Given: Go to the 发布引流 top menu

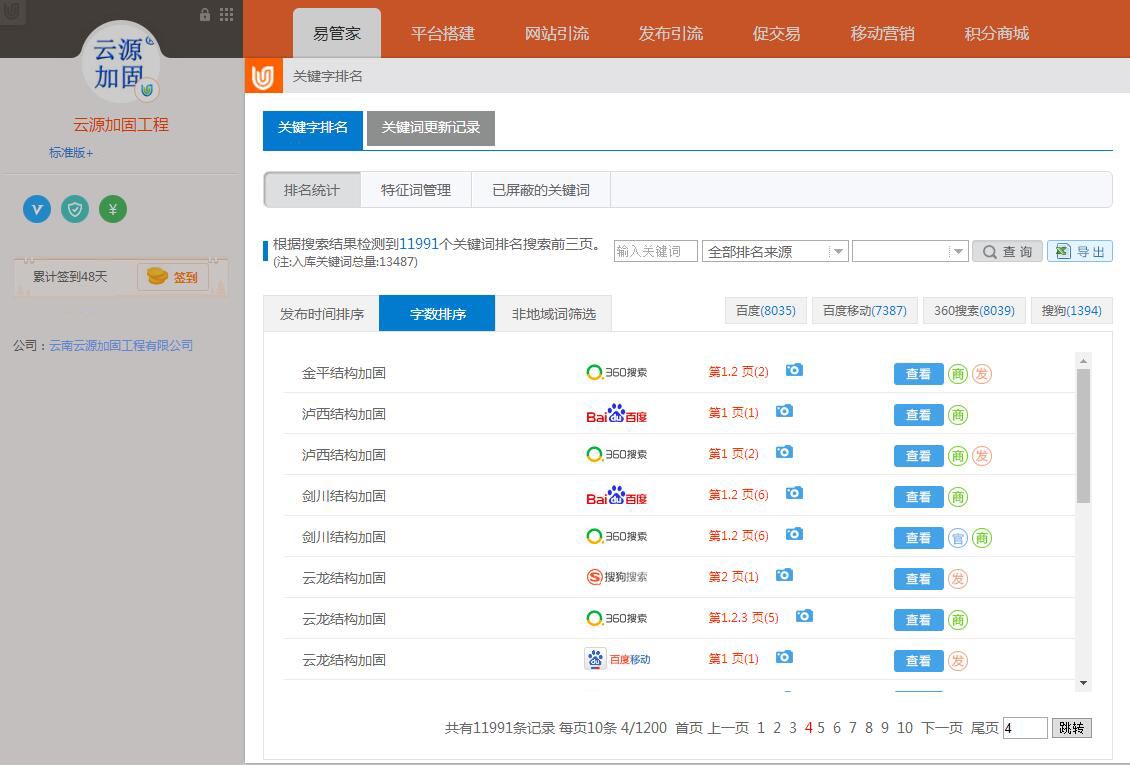Looking at the screenshot, I should (670, 33).
